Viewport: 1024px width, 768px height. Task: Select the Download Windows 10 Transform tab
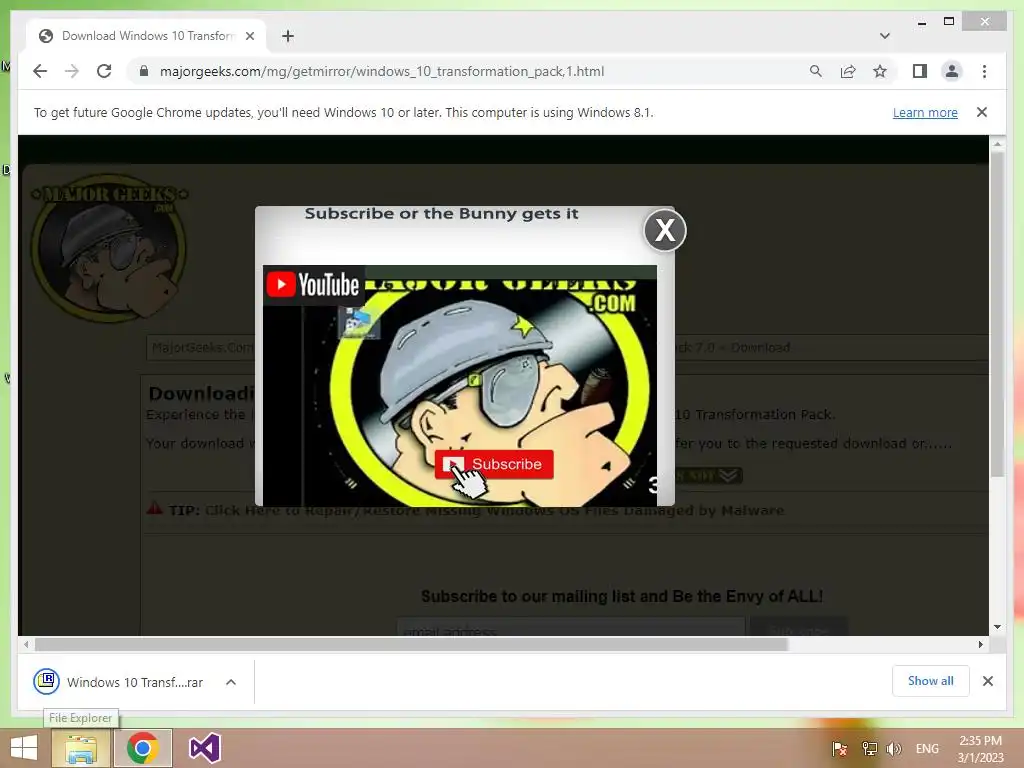[147, 36]
